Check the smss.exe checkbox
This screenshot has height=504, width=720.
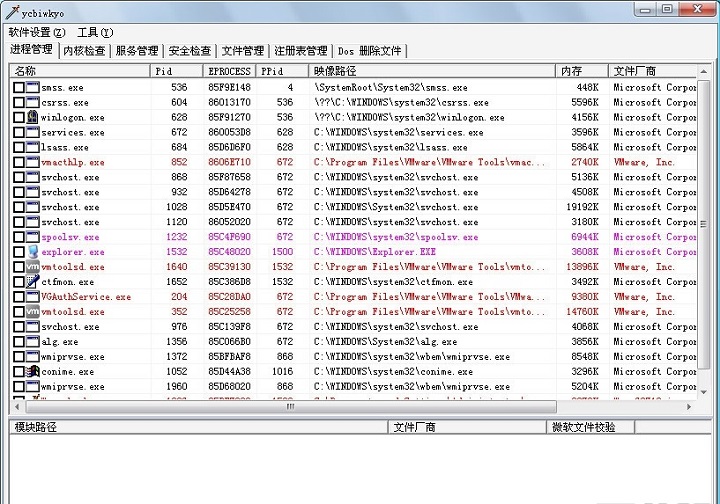coord(18,87)
